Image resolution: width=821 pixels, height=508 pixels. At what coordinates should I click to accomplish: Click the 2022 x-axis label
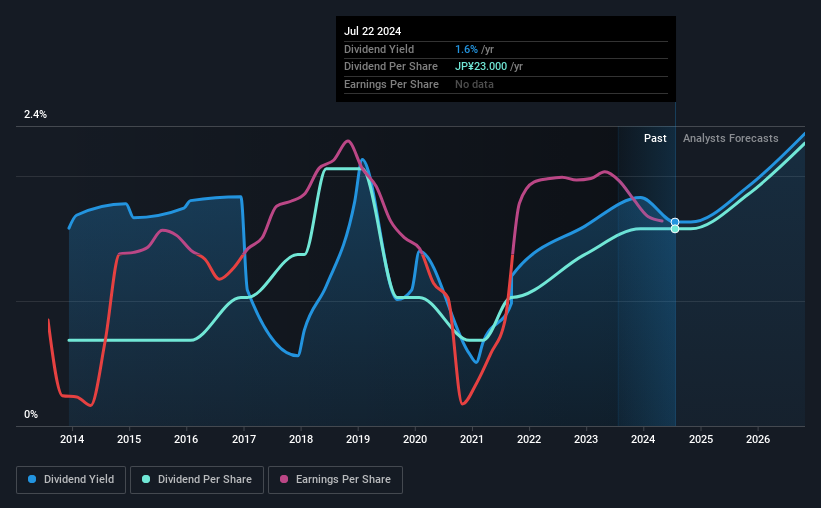[529, 439]
